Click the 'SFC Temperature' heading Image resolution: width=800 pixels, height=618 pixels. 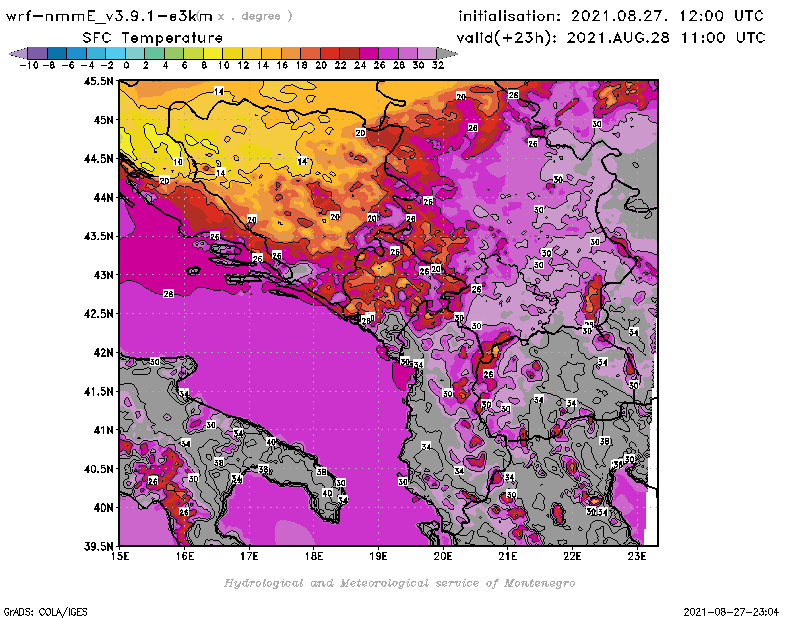tap(153, 38)
